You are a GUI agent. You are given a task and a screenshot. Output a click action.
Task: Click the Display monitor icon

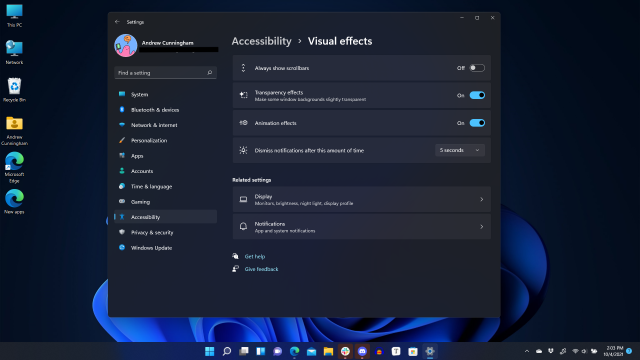click(x=243, y=199)
